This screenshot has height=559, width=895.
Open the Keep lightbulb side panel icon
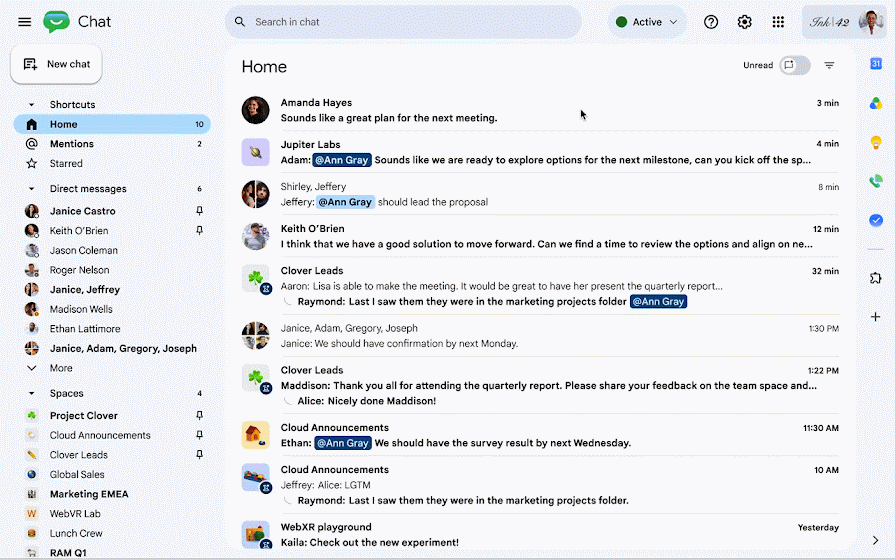[x=876, y=142]
